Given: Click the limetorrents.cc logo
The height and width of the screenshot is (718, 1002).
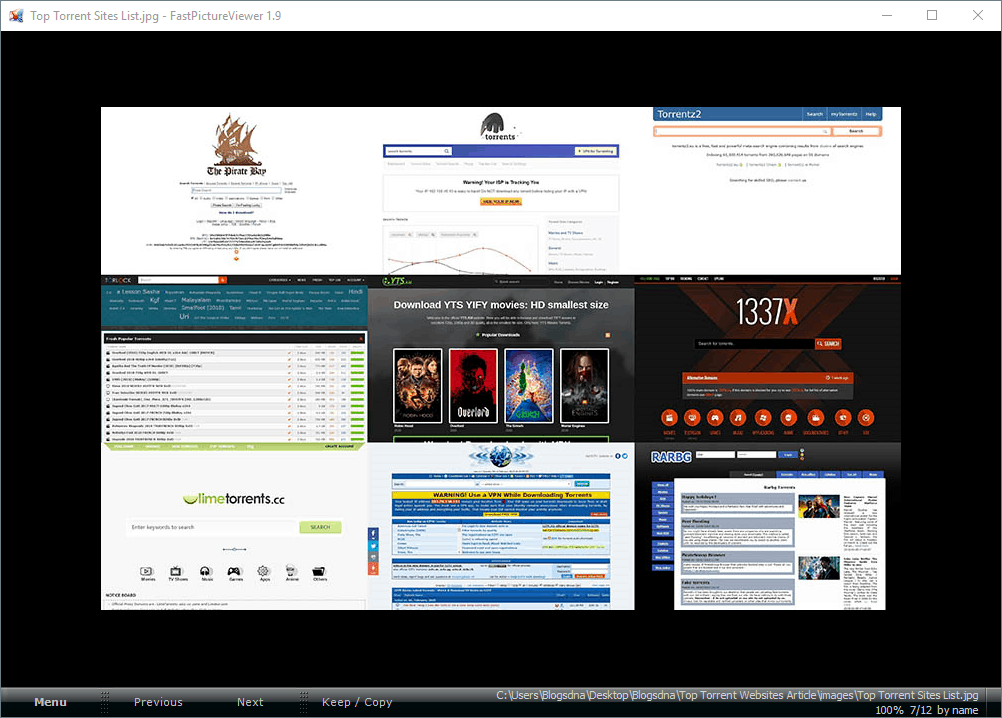Looking at the screenshot, I should click(x=234, y=499).
